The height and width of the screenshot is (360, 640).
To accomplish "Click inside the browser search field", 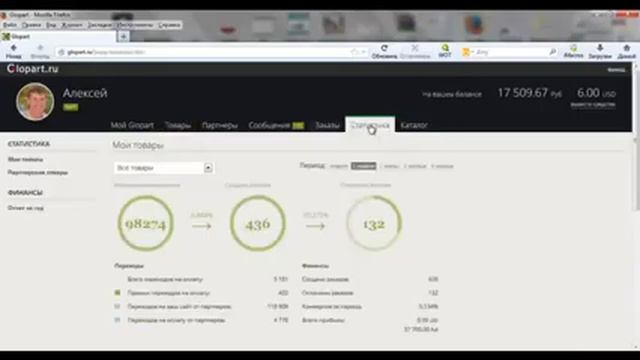I will click(x=509, y=52).
